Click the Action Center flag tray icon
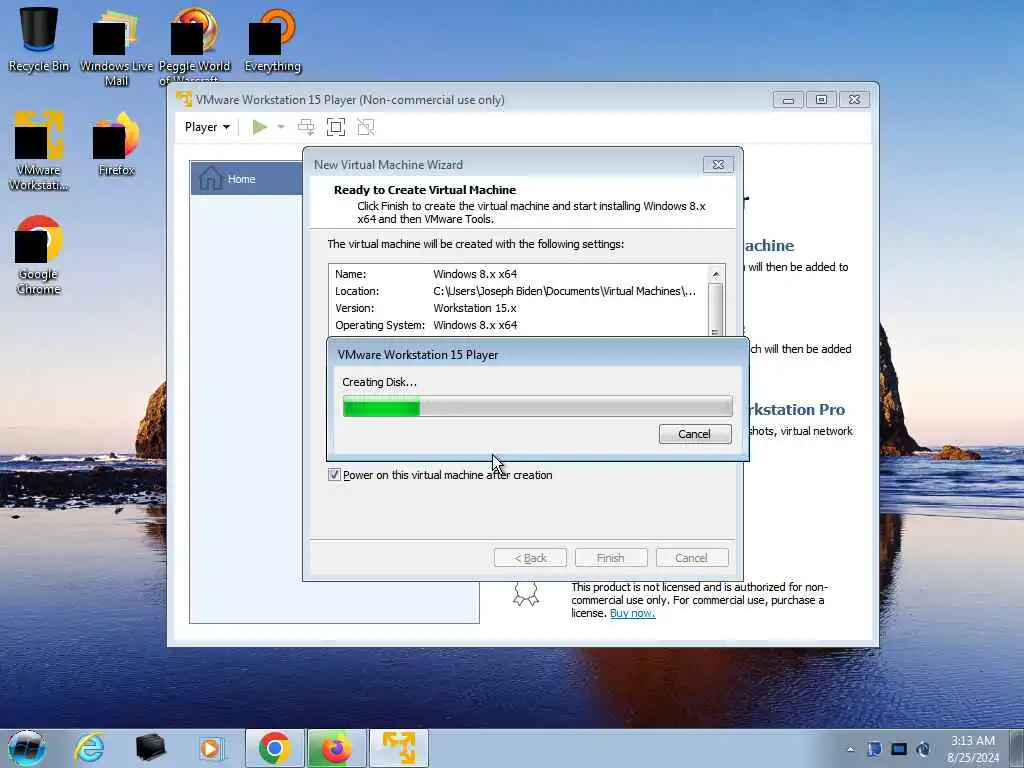Screen dimensions: 1024x768 click(x=874, y=748)
